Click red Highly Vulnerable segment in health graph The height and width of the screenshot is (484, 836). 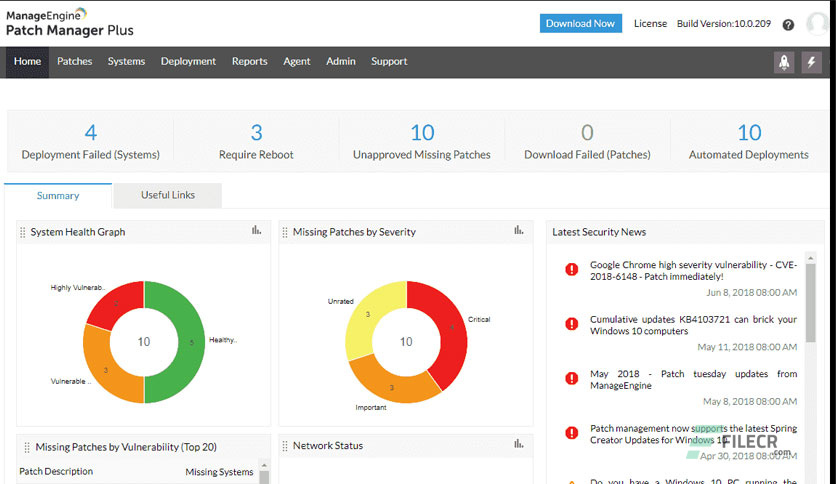(x=116, y=303)
